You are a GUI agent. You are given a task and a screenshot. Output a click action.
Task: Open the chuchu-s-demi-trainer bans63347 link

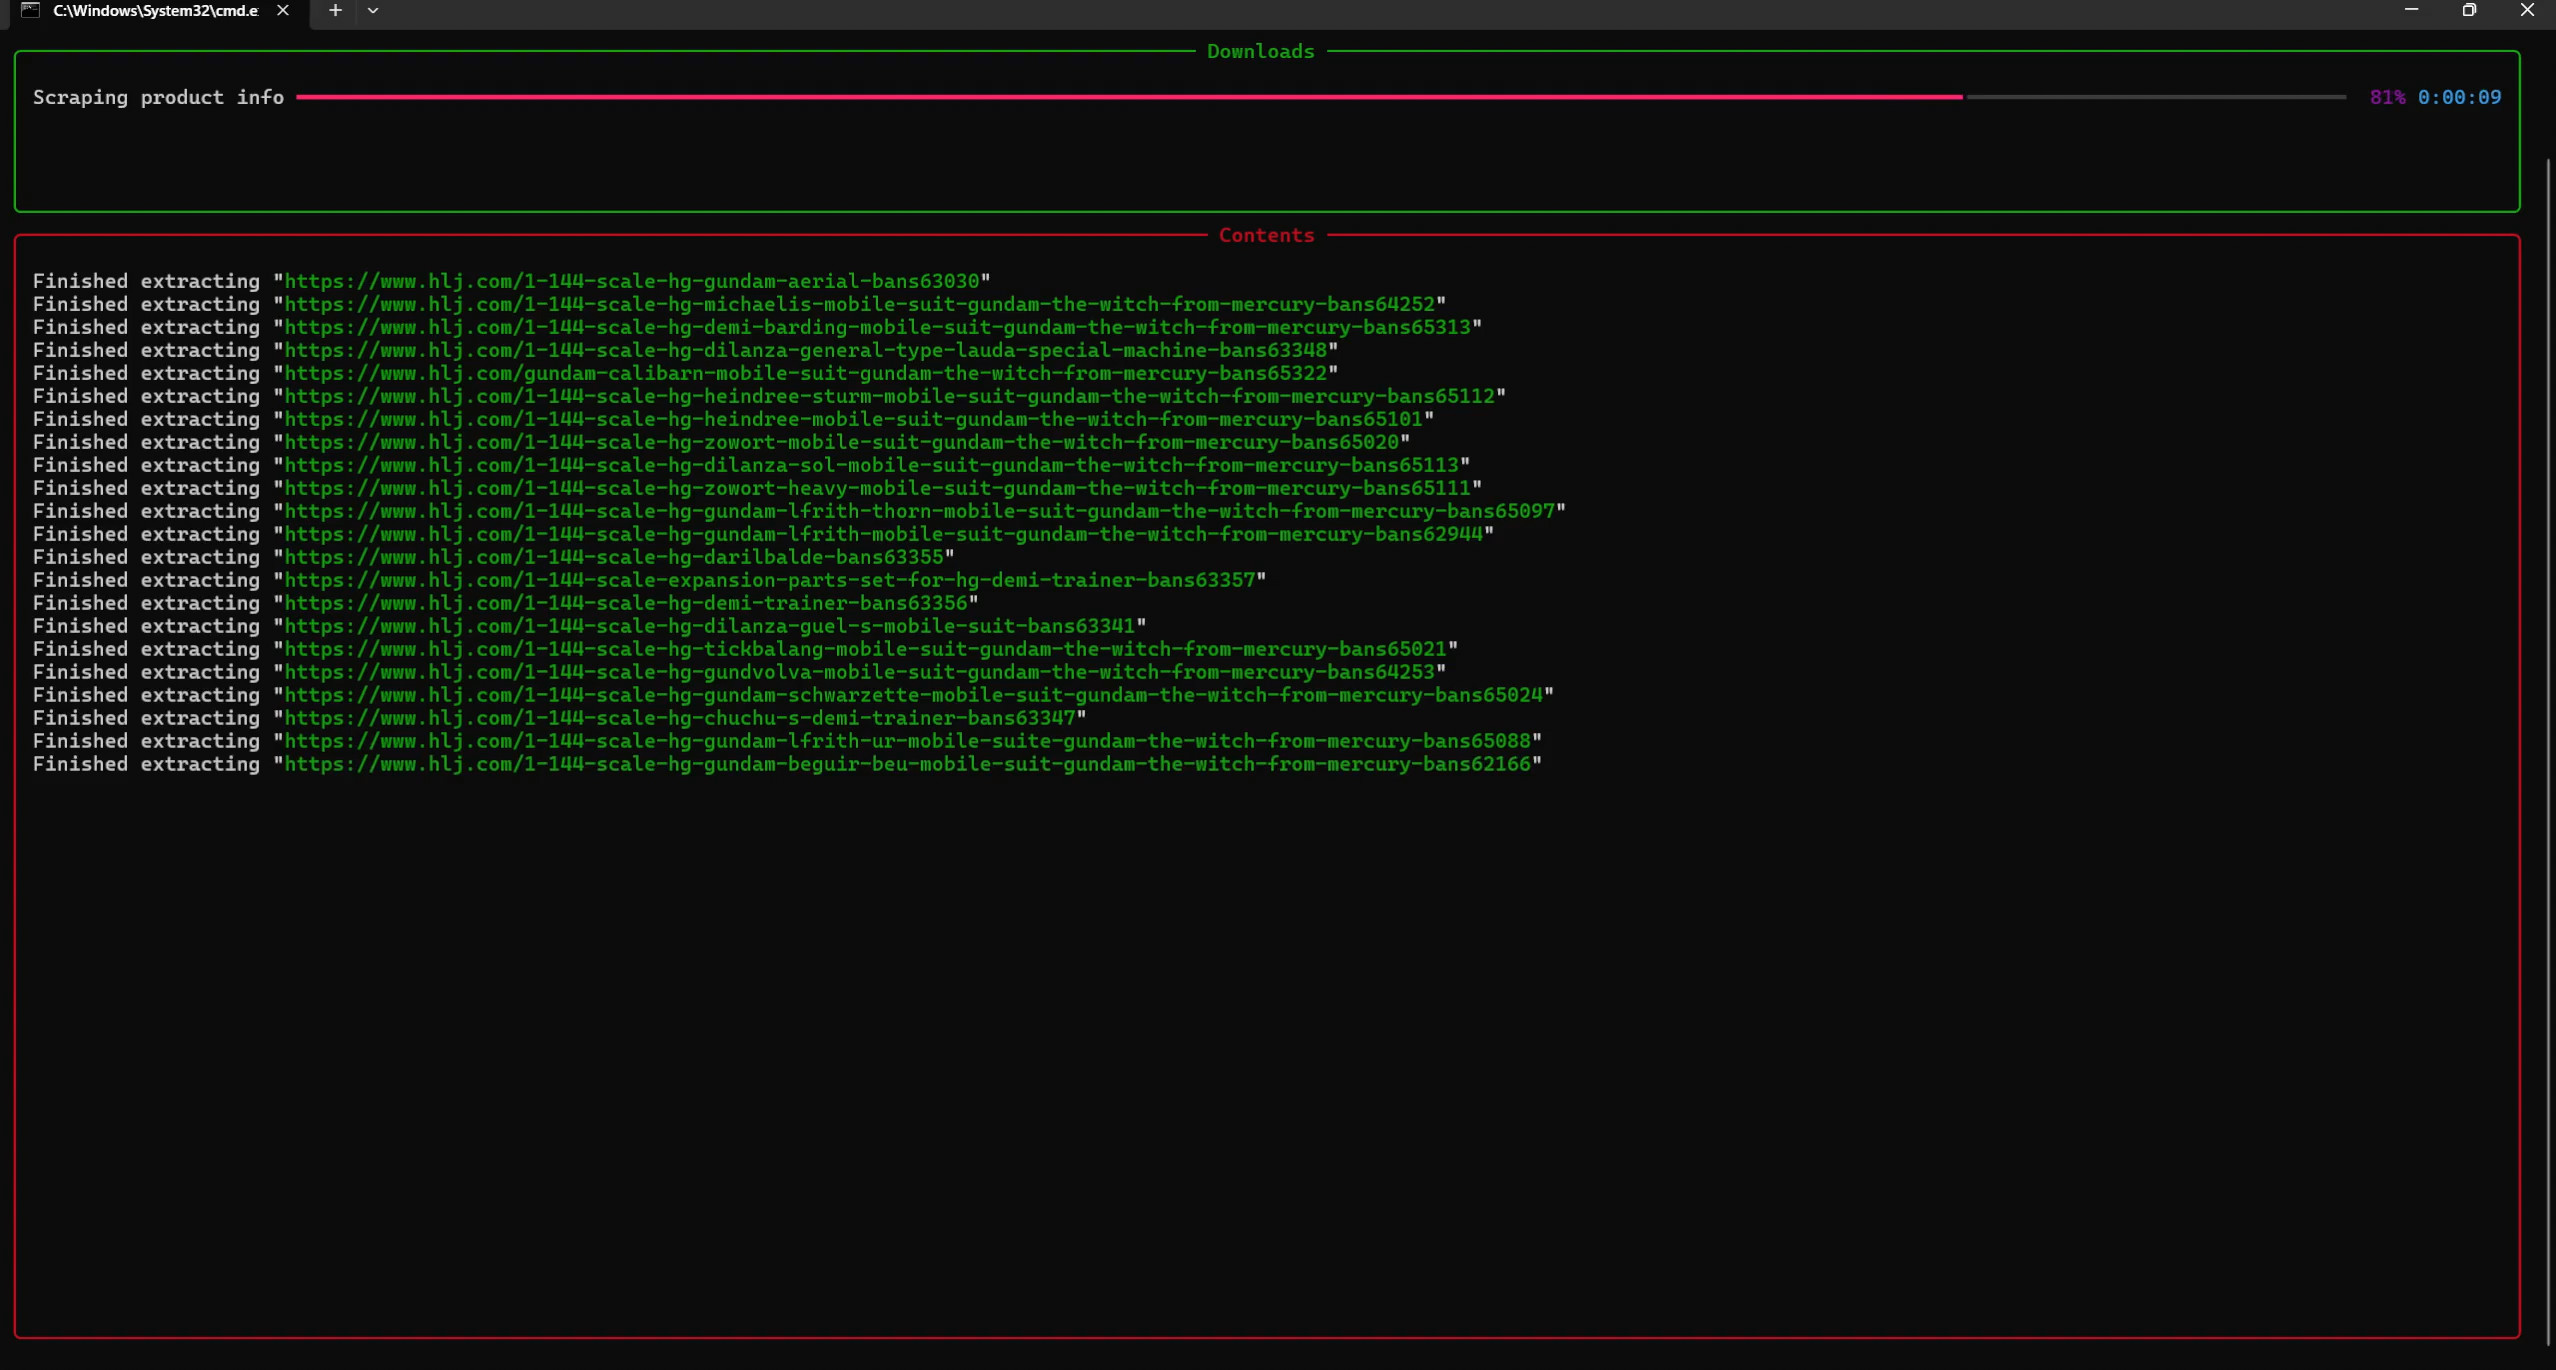pyautogui.click(x=680, y=718)
